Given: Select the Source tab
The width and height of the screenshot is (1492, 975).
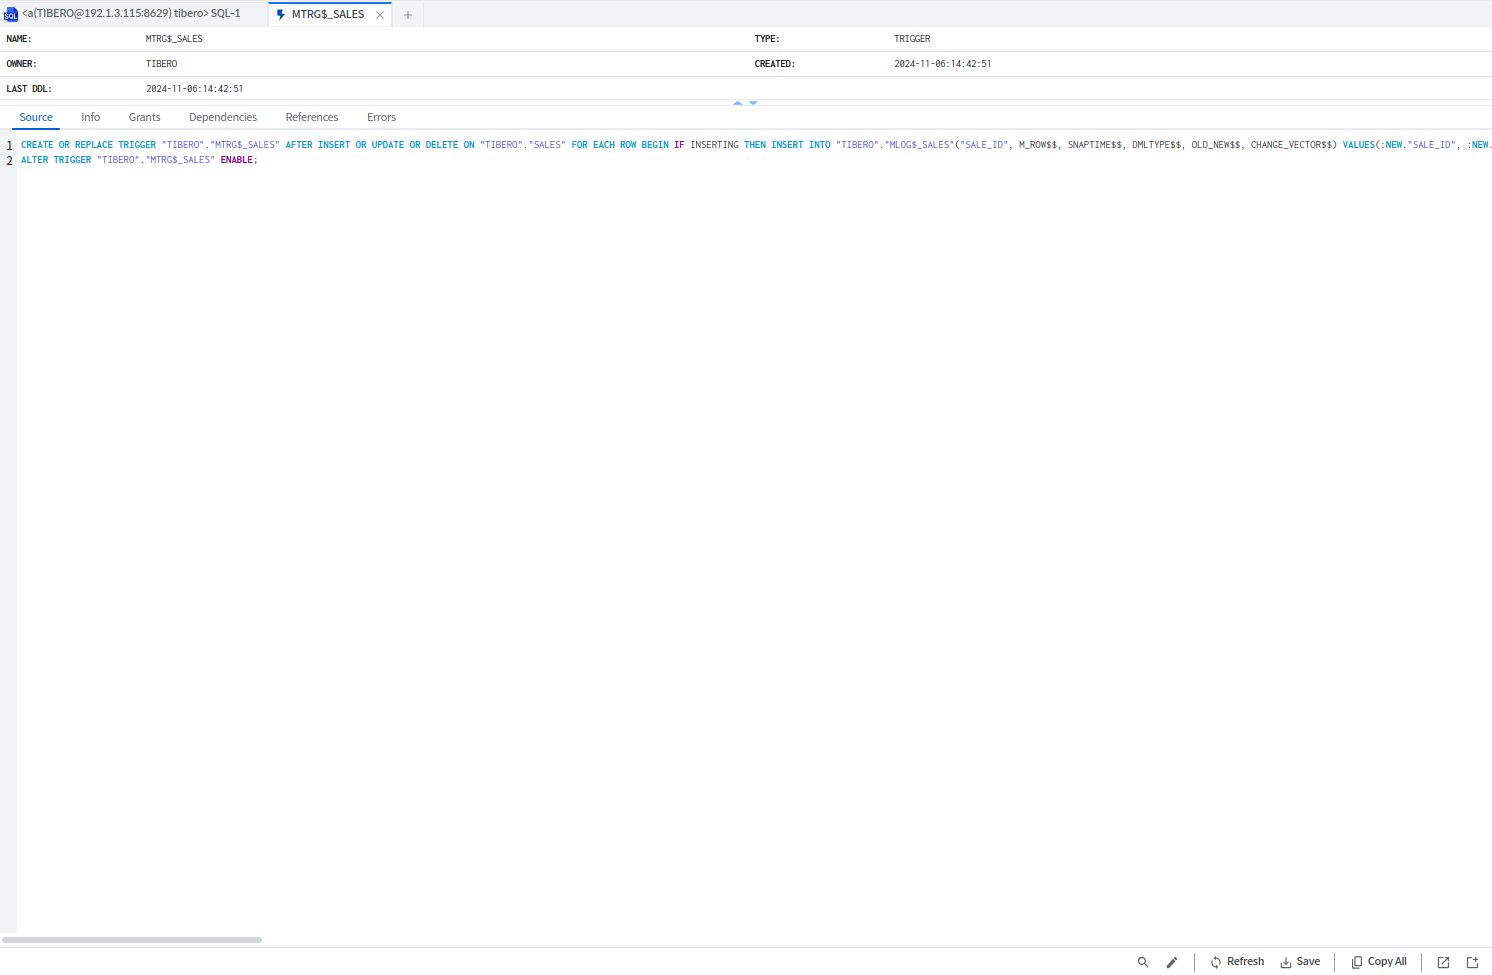Looking at the screenshot, I should tap(36, 117).
